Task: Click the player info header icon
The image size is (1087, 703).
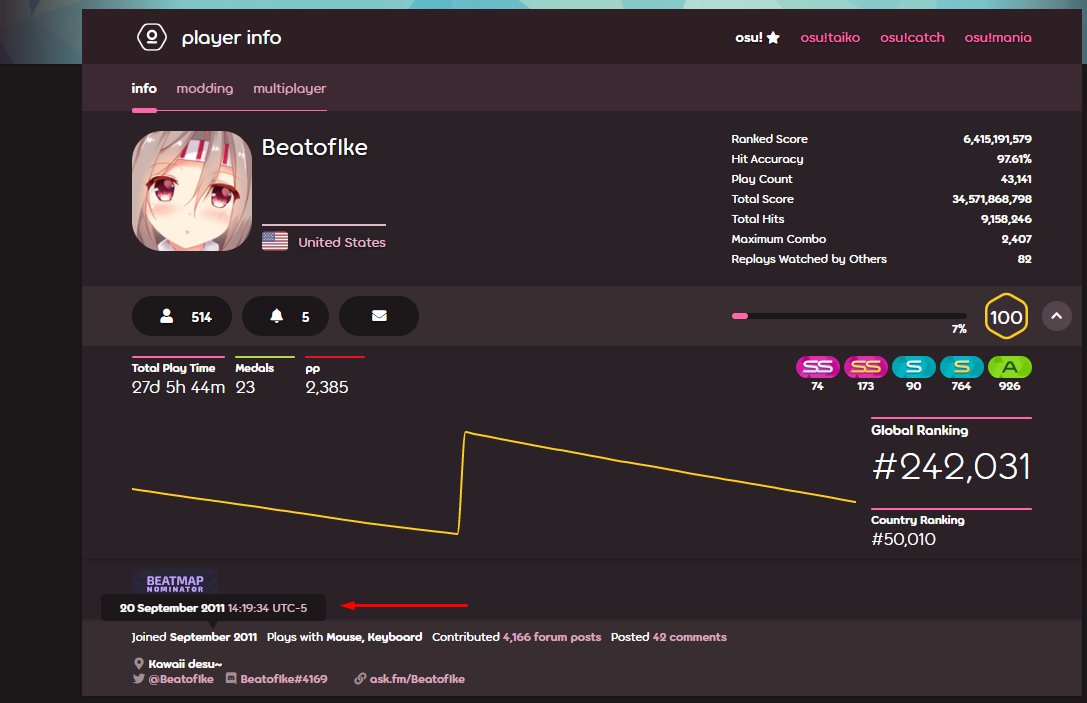Action: [x=152, y=37]
